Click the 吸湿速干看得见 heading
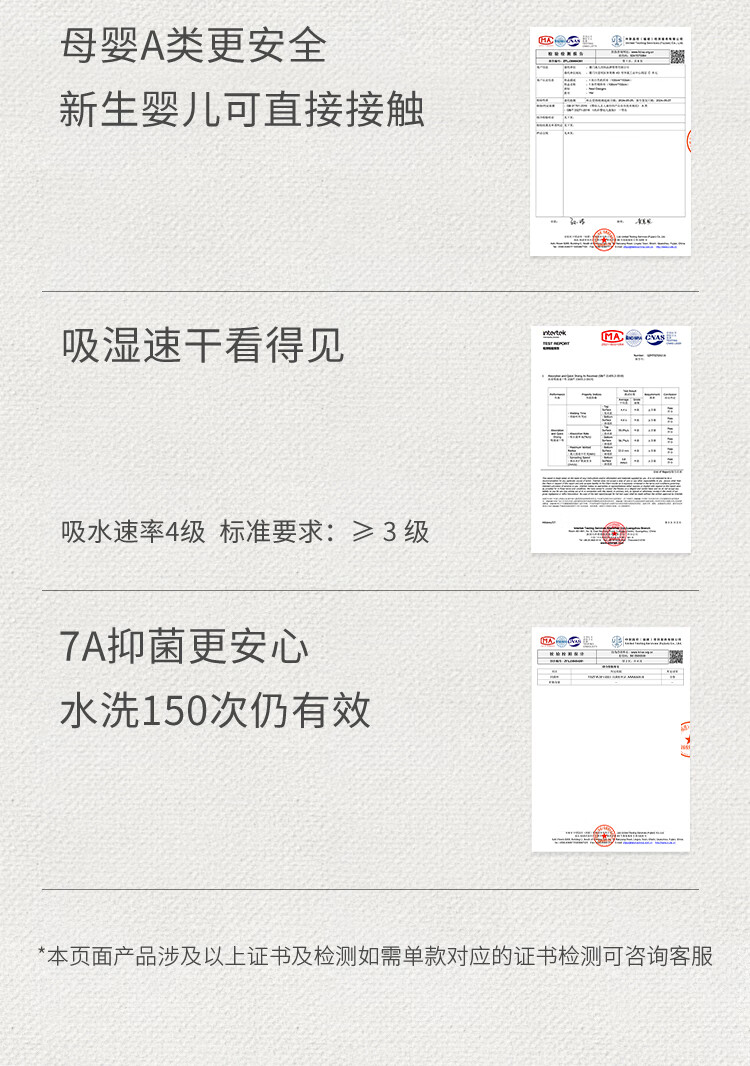Viewport: 750px width, 1066px height. click(203, 345)
